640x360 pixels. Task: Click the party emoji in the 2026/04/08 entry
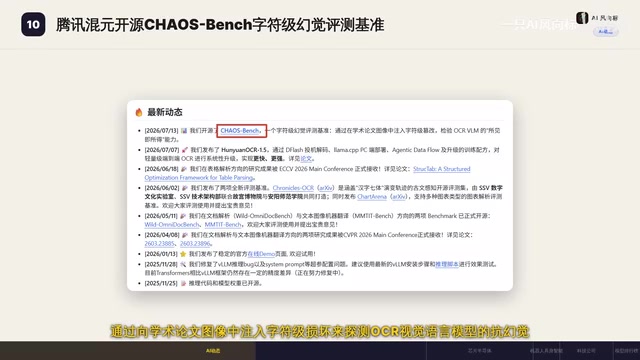[185, 235]
